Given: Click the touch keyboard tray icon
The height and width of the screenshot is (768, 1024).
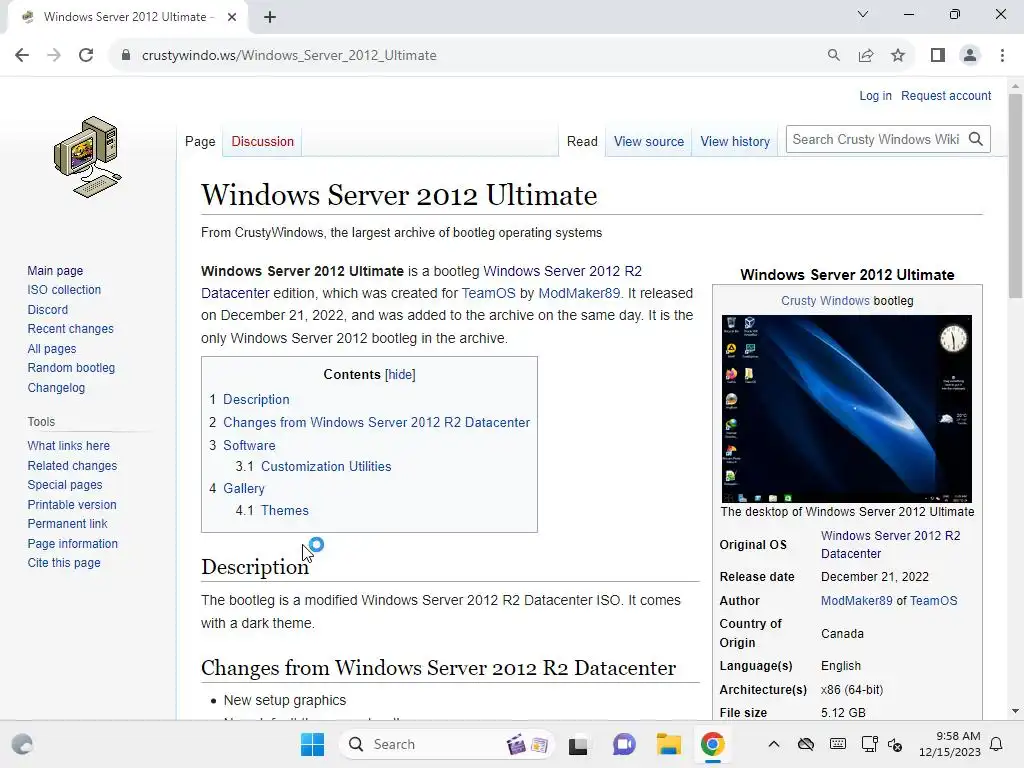Looking at the screenshot, I should pyautogui.click(x=838, y=744).
